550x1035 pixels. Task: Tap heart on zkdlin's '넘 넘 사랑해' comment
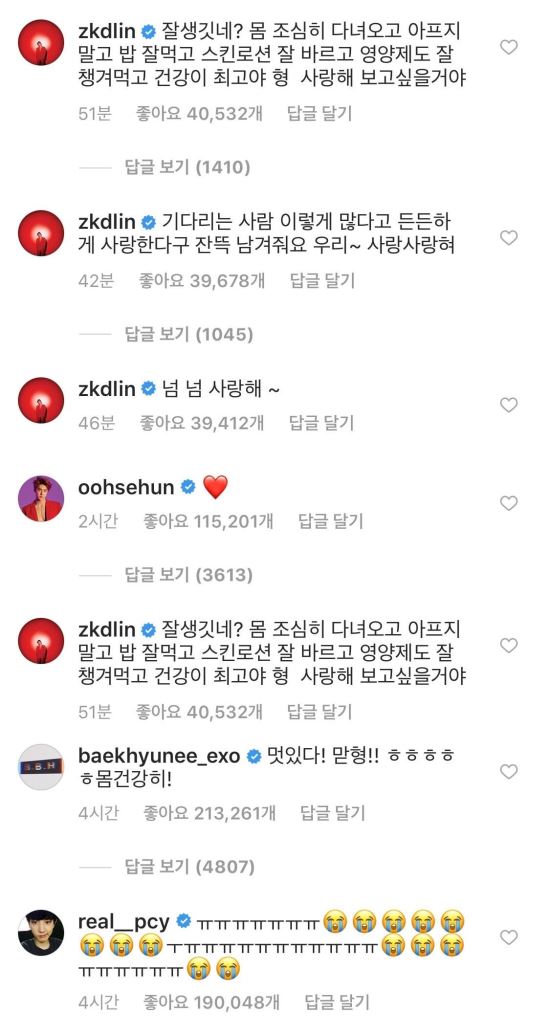(x=508, y=405)
